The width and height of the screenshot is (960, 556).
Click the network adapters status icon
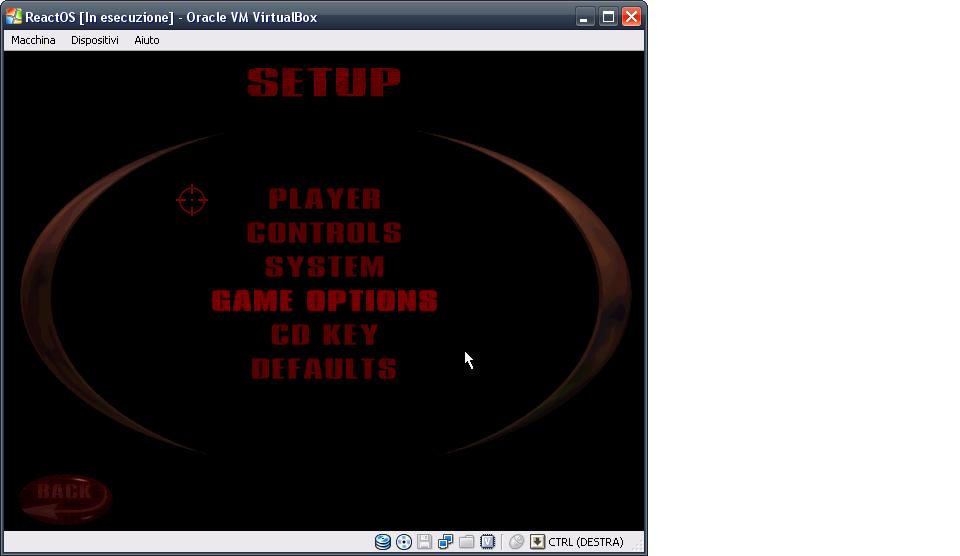[x=445, y=542]
